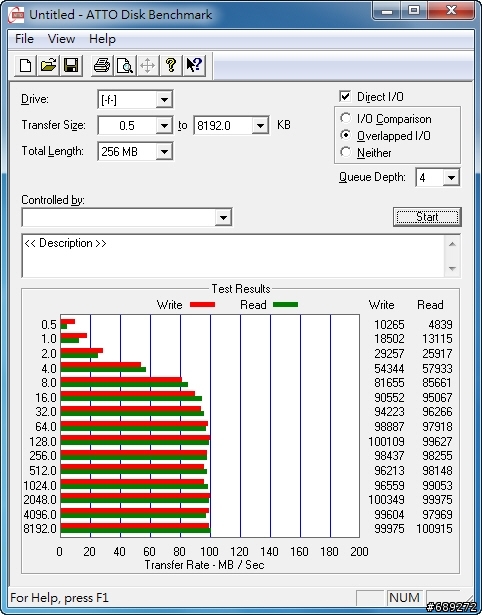Click the NUM status bar indicator
The height and width of the screenshot is (615, 482).
point(404,597)
